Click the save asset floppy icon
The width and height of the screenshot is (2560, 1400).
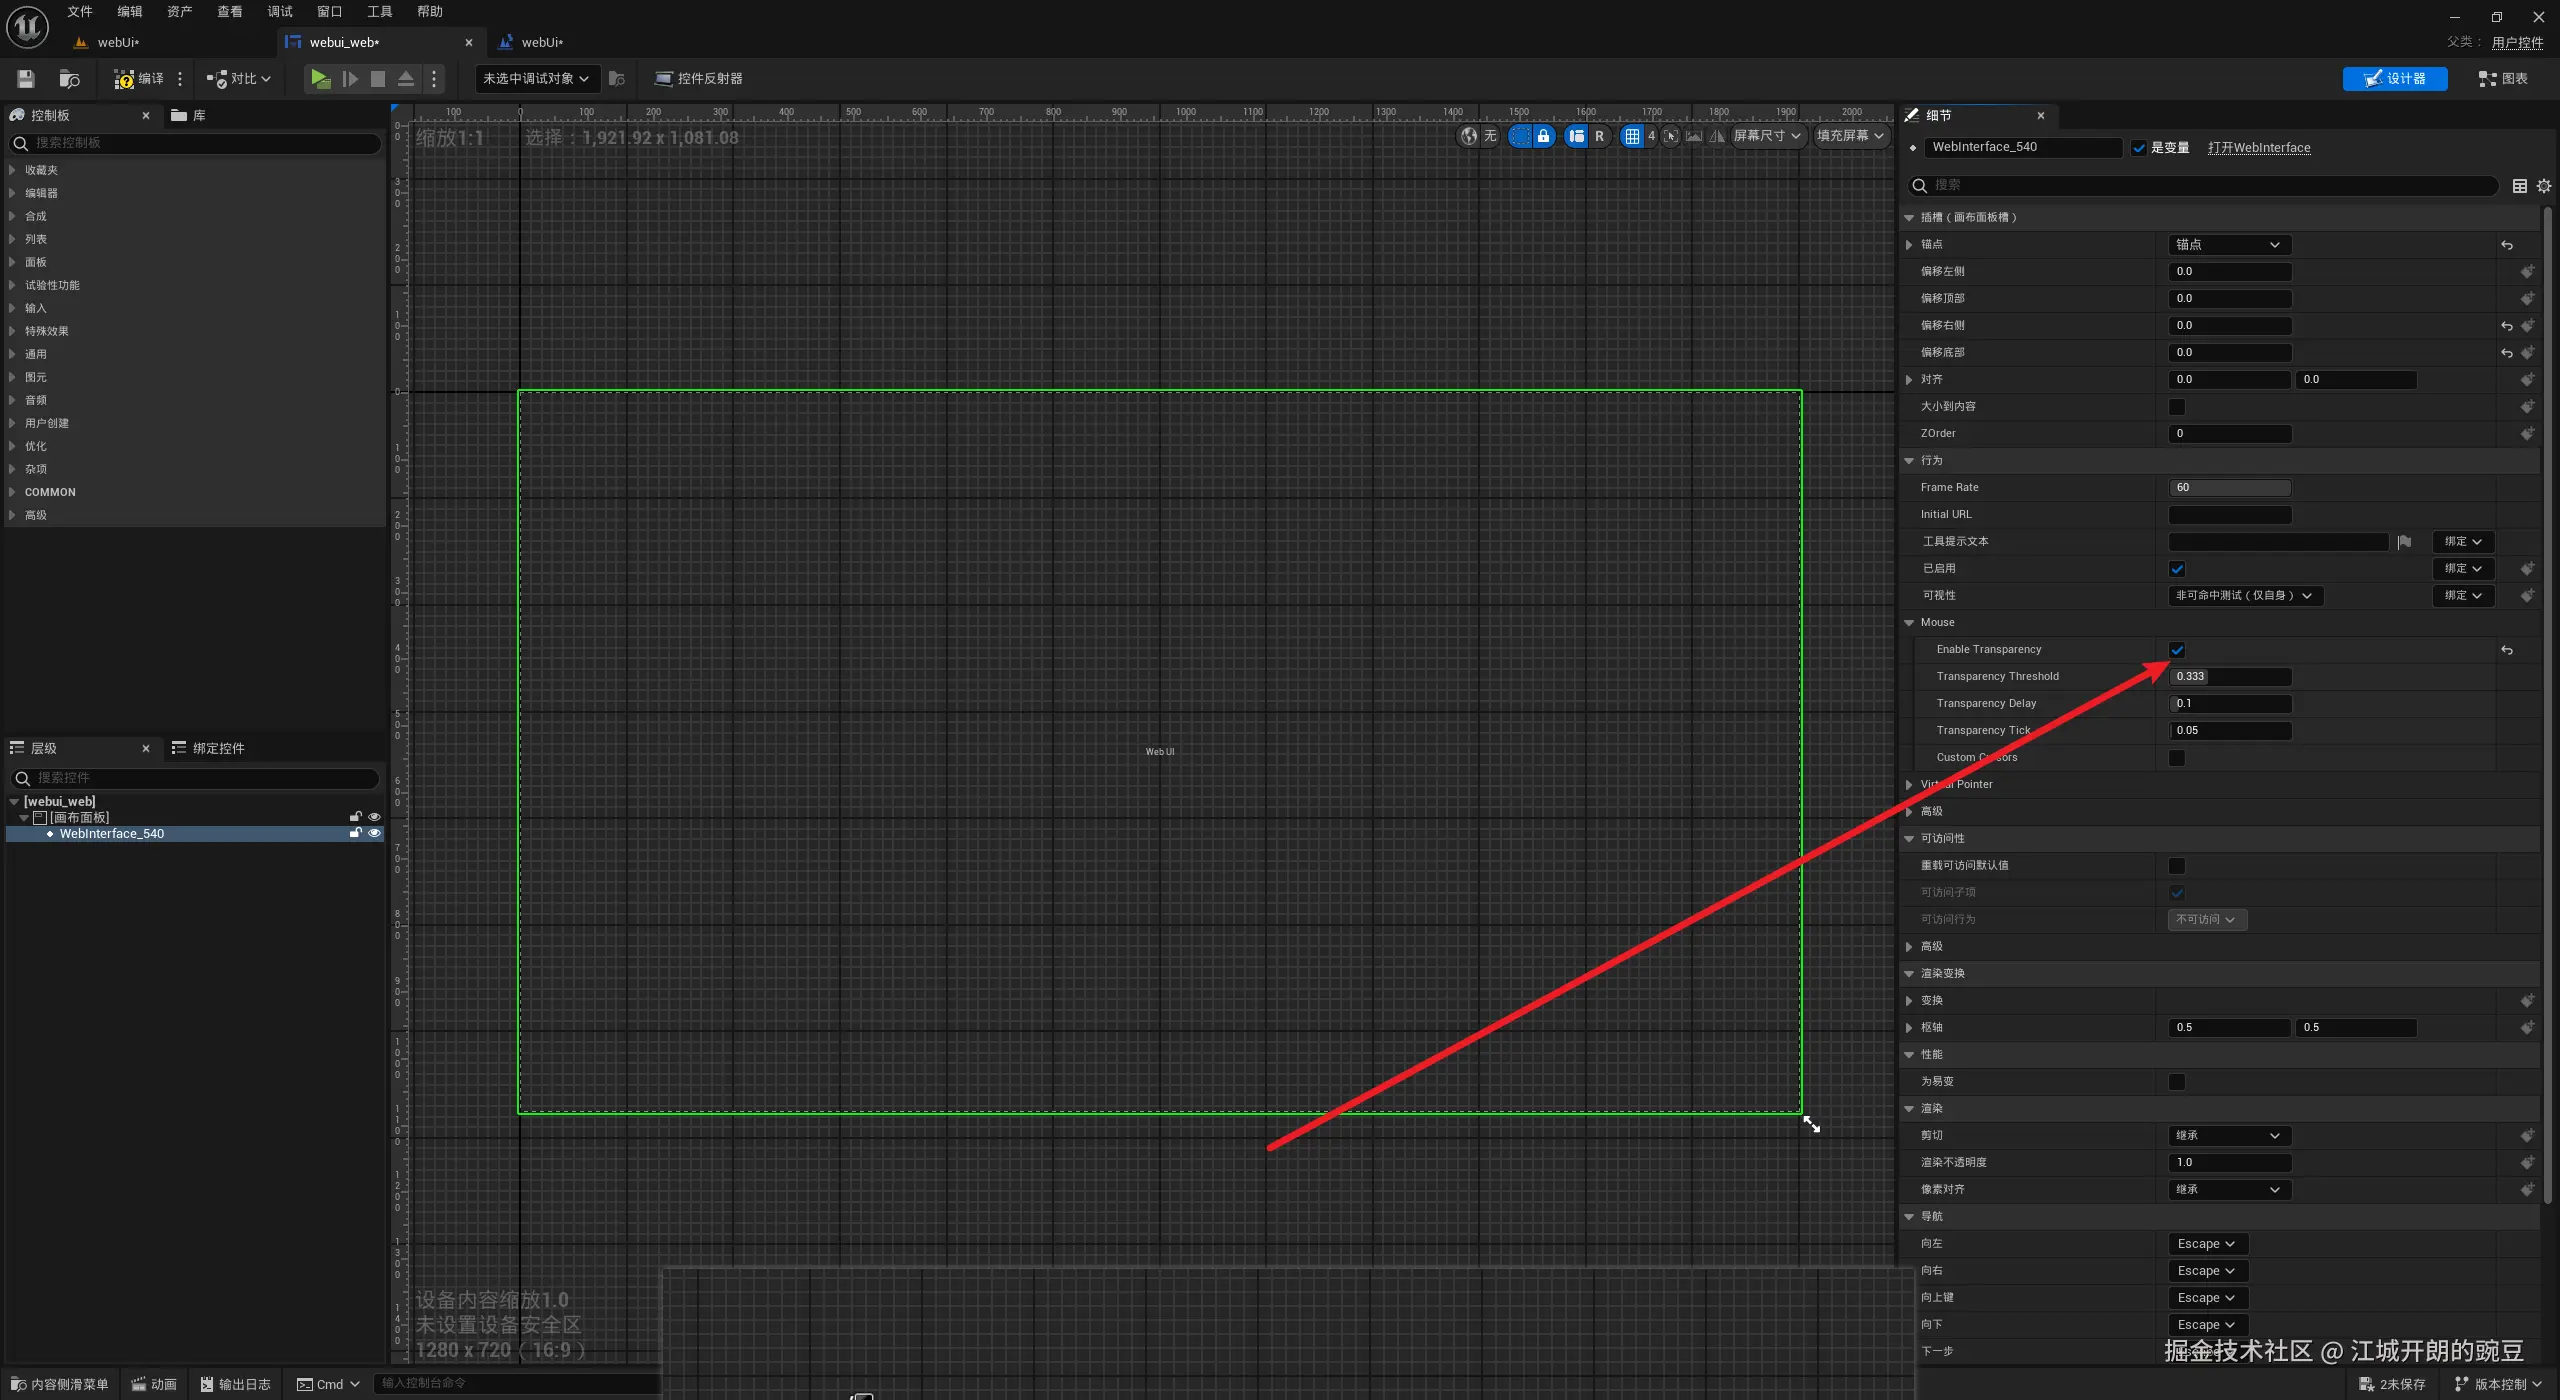click(26, 79)
